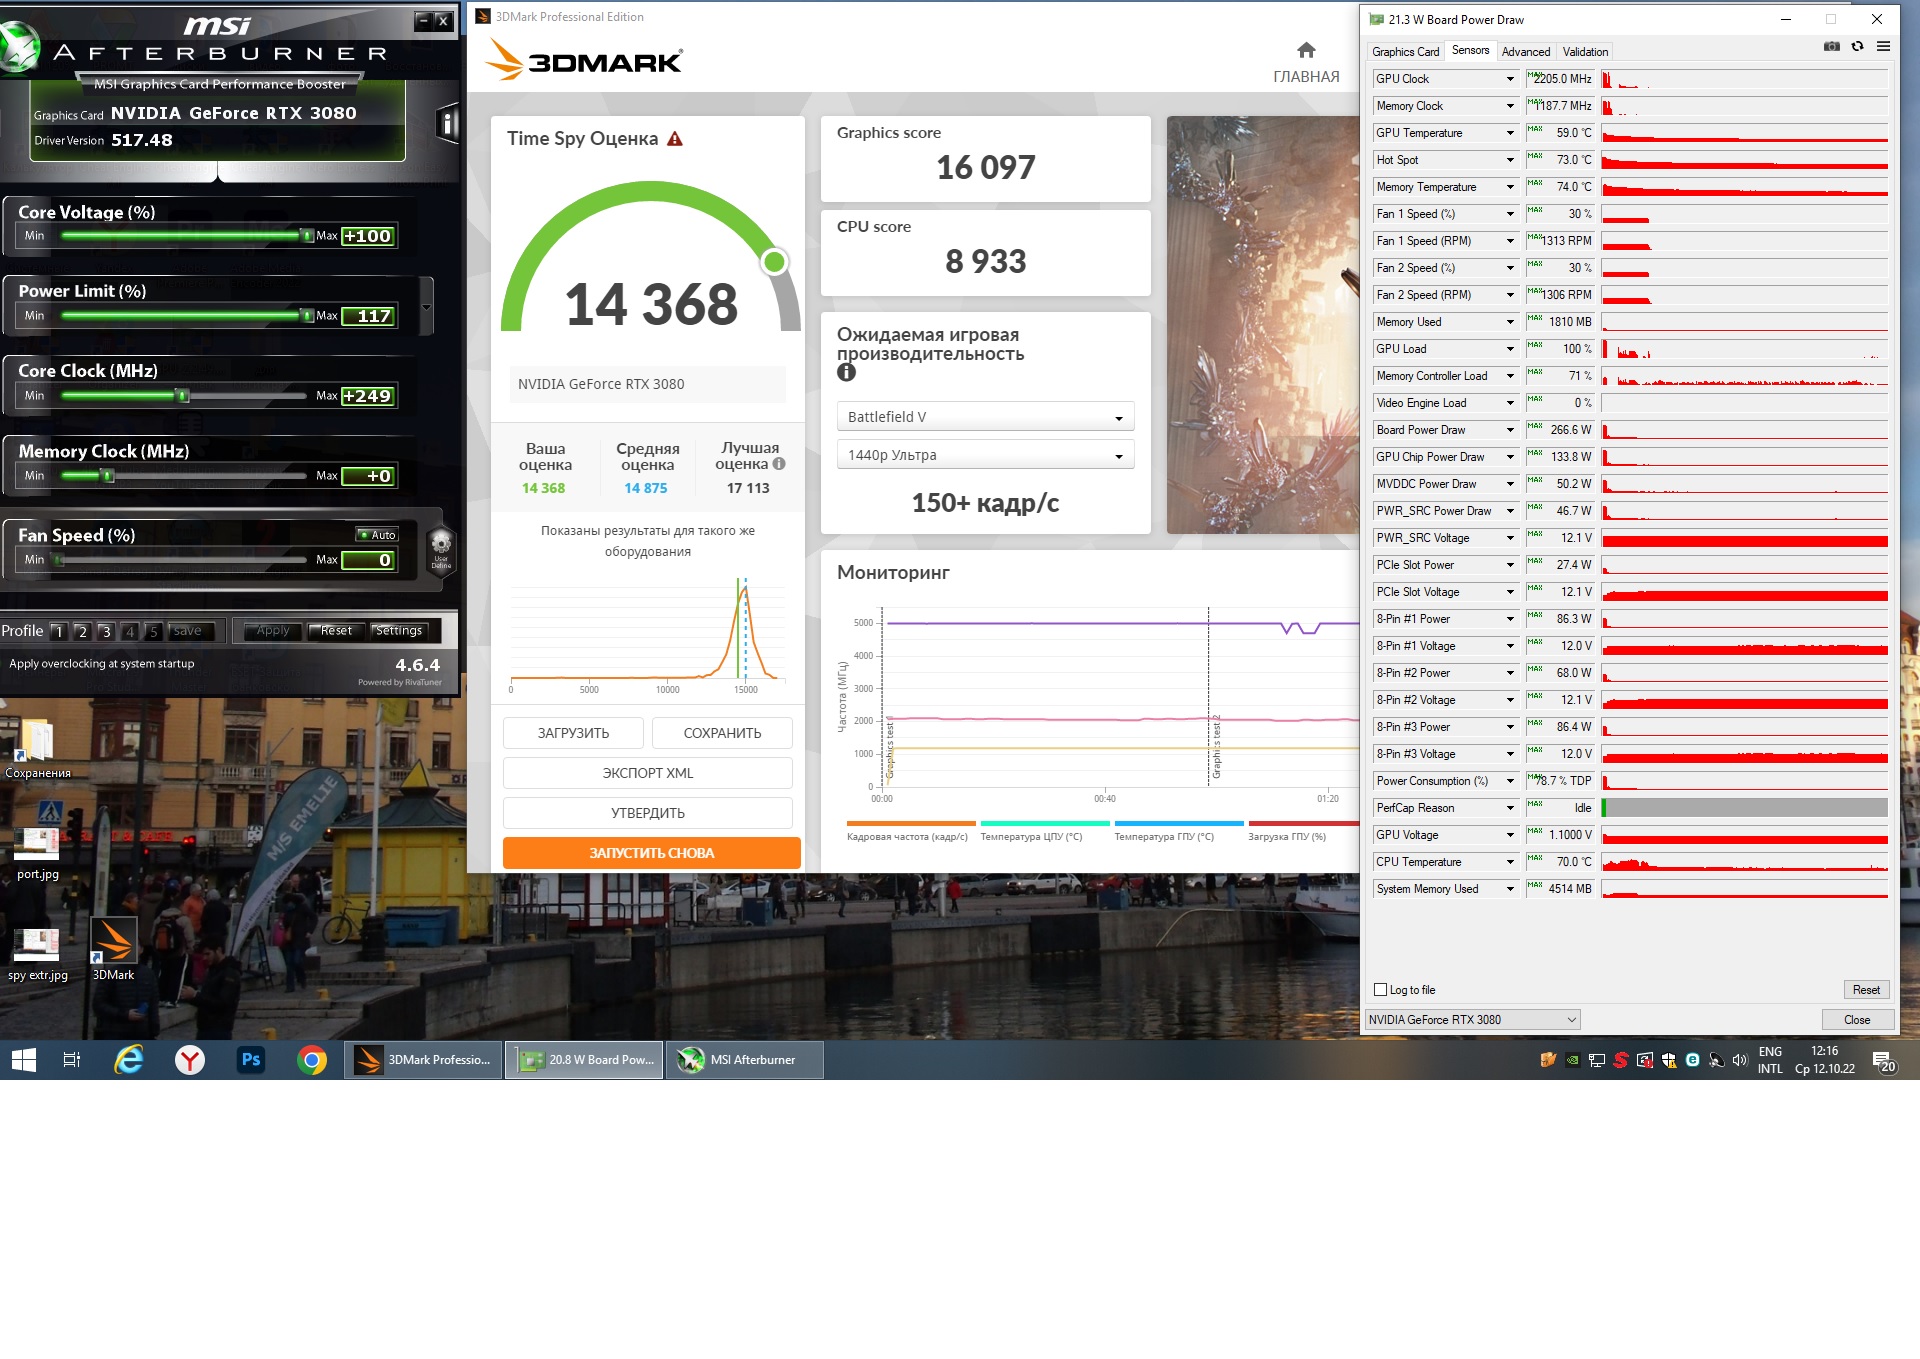Open Photoshop from the taskbar

coord(251,1060)
